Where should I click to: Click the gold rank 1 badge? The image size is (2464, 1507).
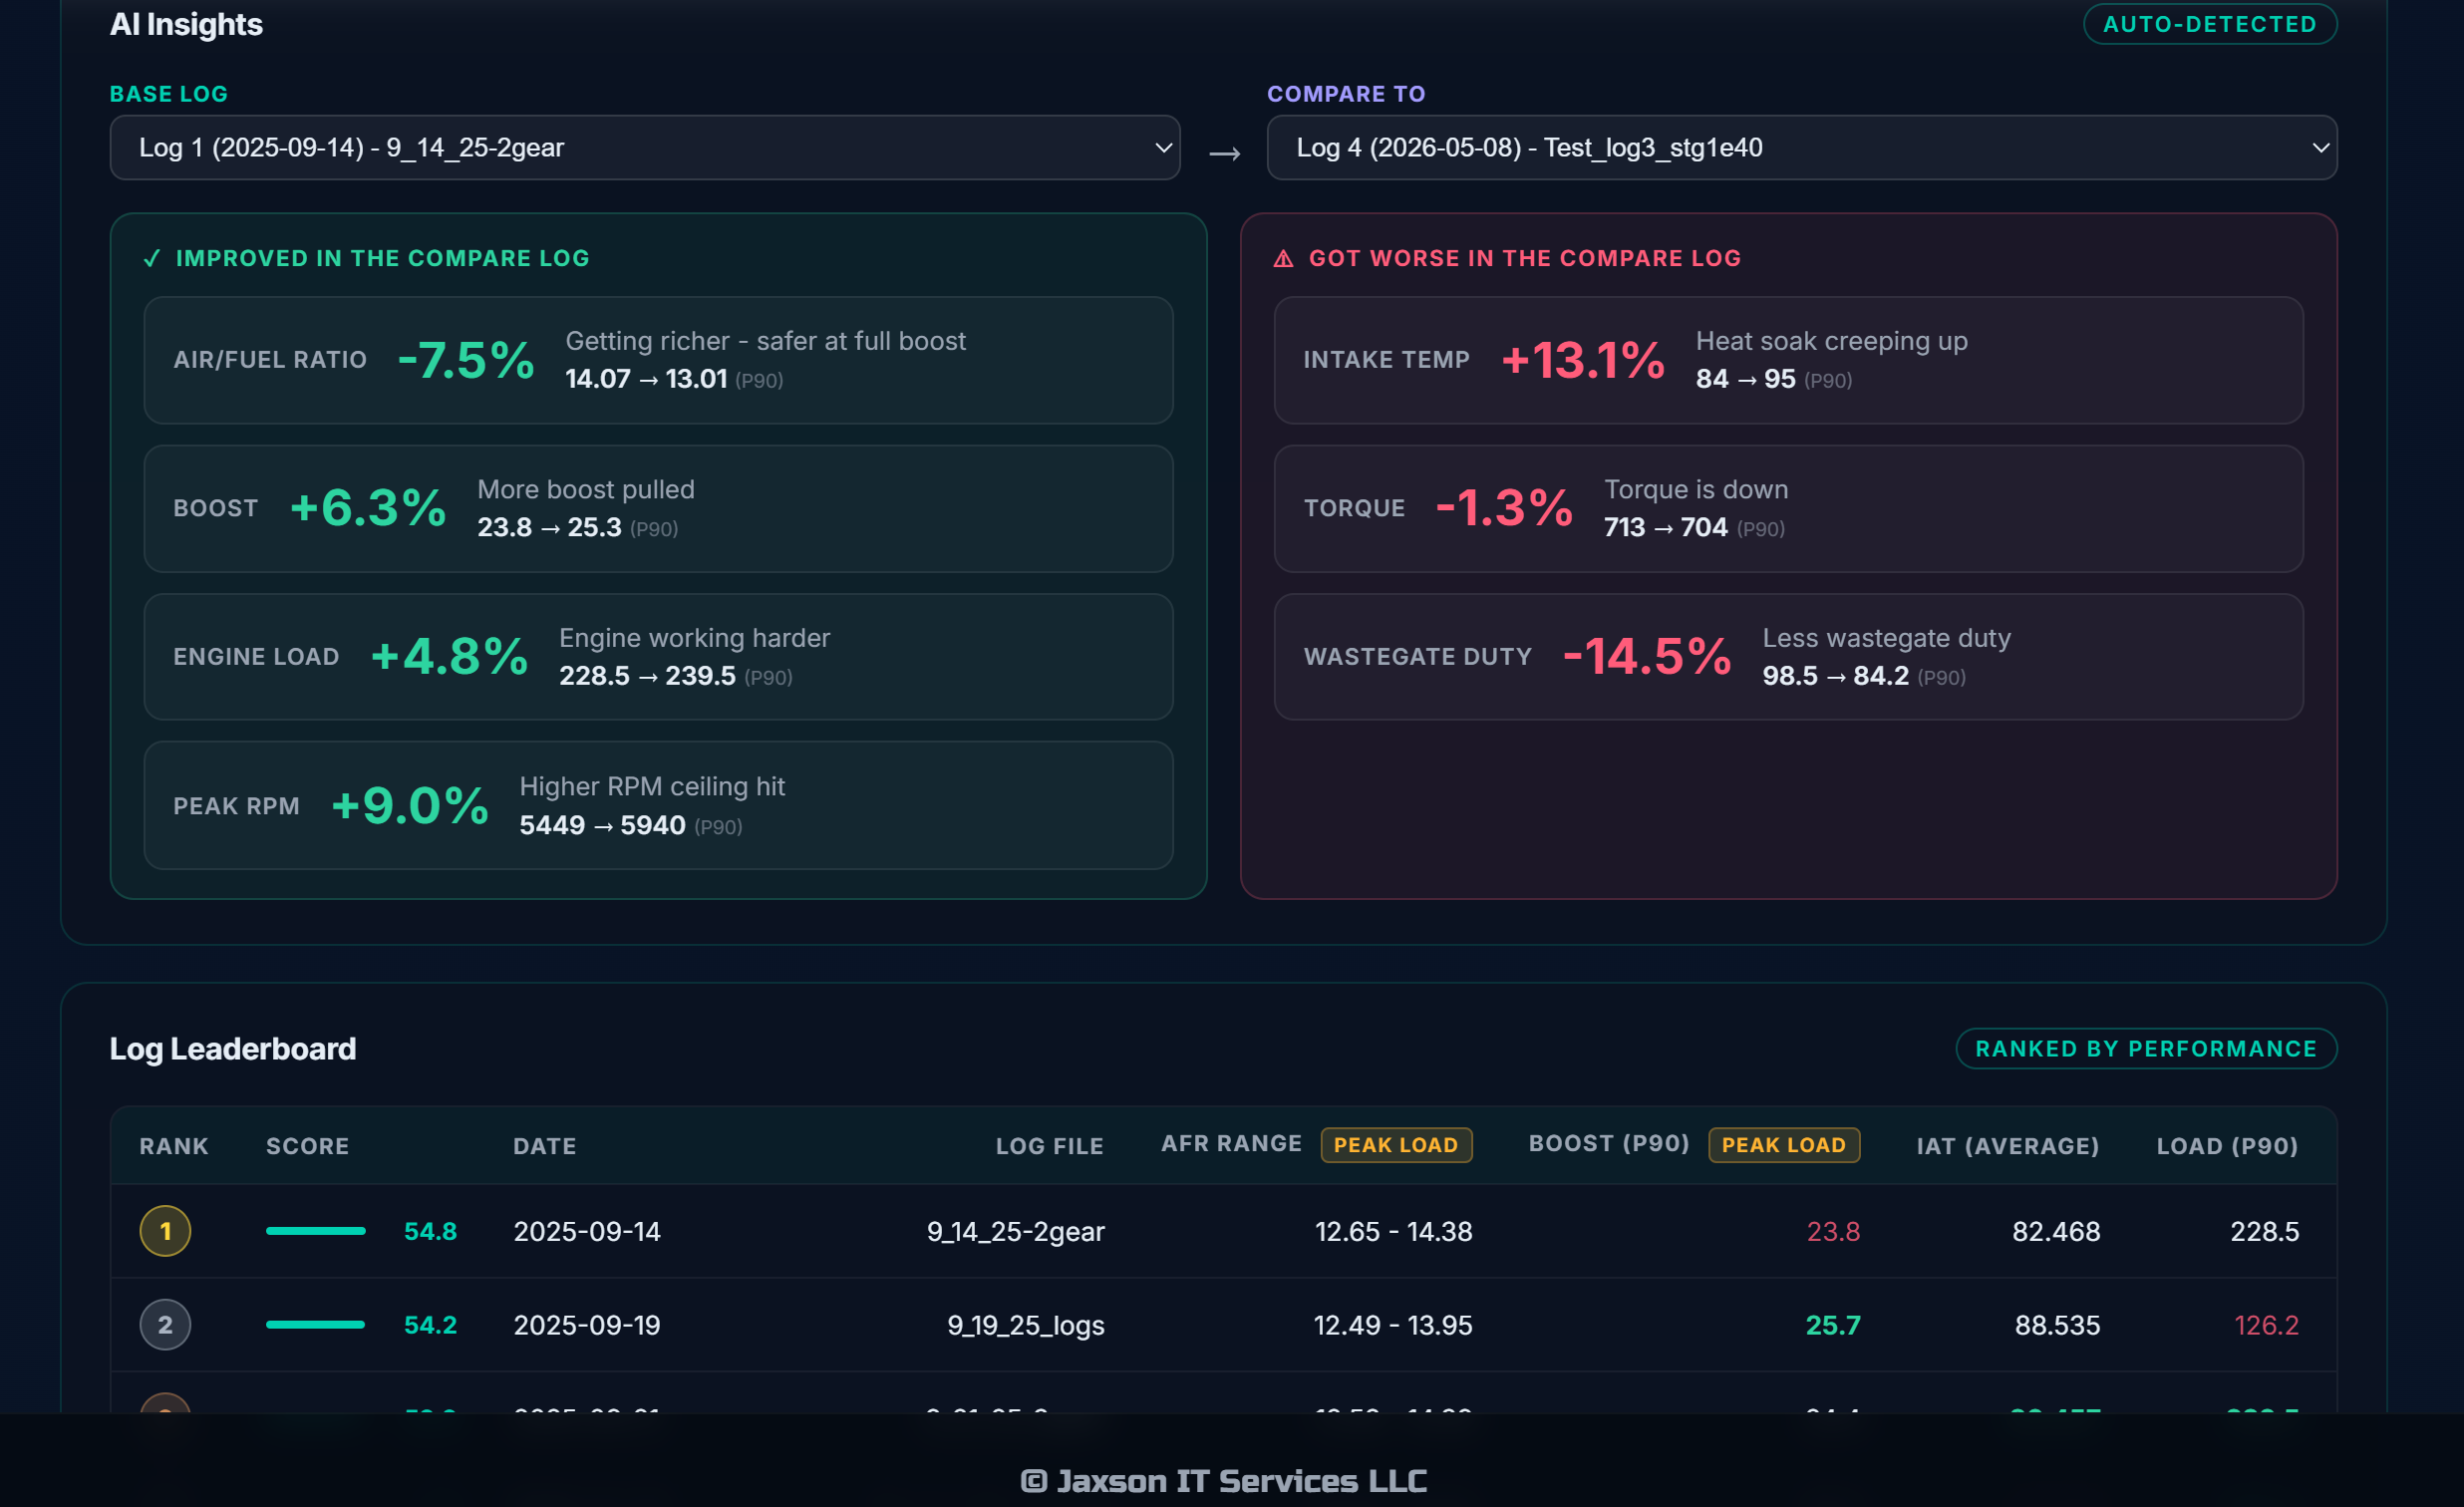tap(165, 1231)
